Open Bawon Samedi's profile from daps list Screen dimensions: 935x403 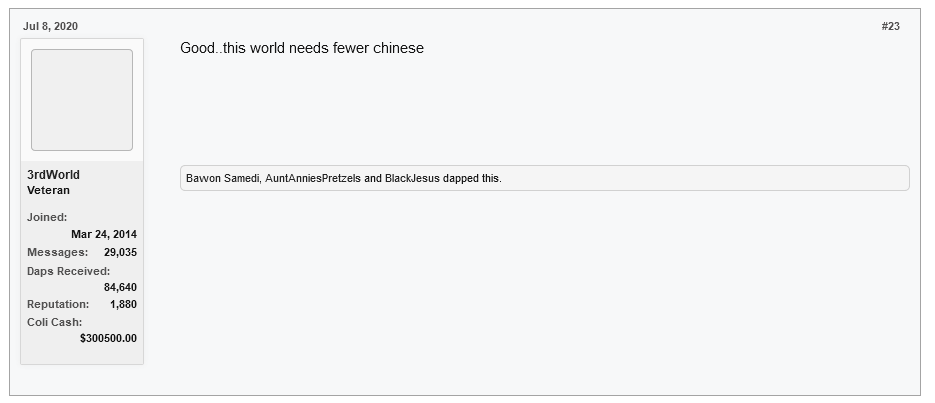[x=222, y=179]
